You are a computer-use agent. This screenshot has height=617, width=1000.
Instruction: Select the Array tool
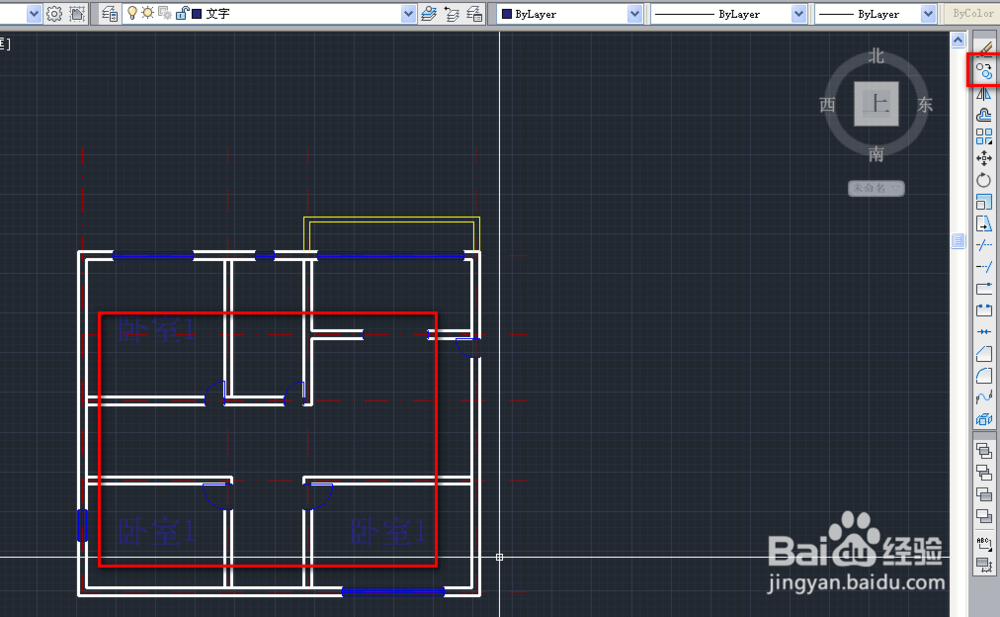984,137
